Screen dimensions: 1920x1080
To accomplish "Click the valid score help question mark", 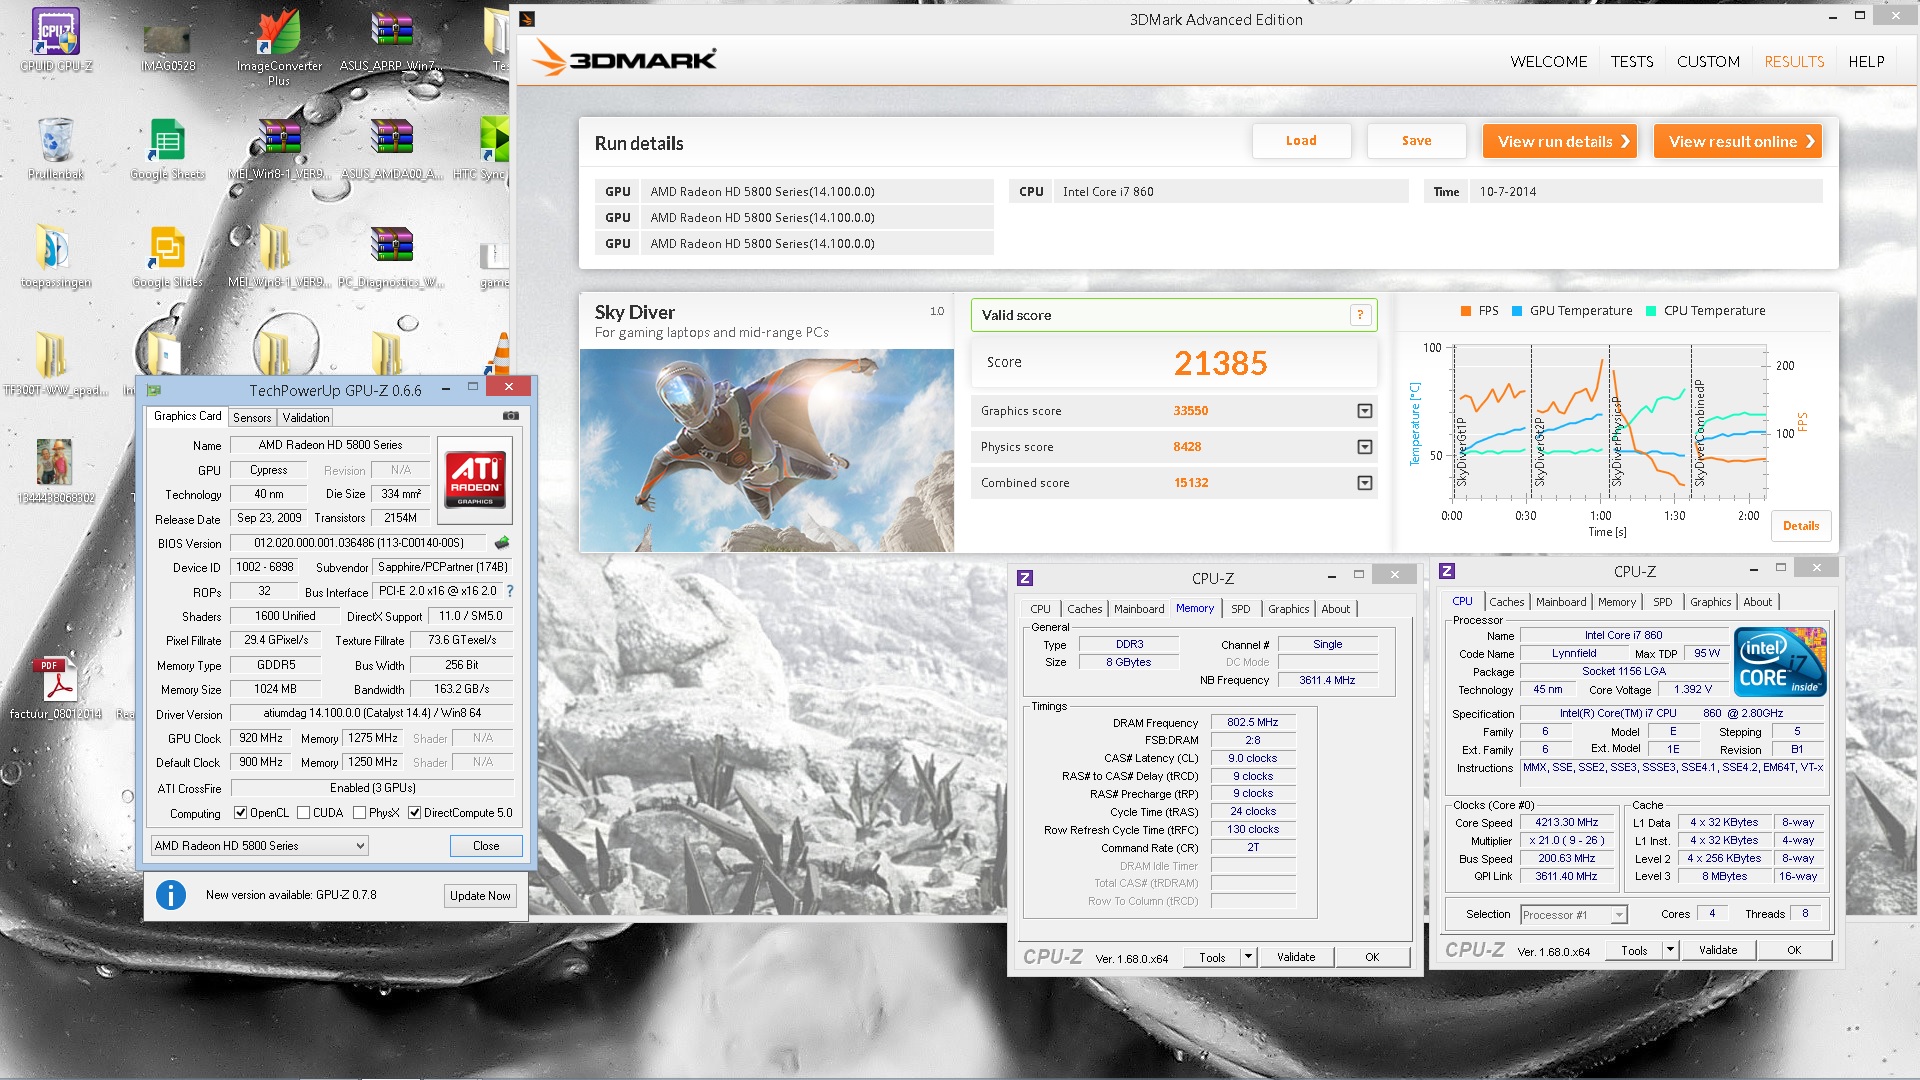I will click(x=1360, y=315).
